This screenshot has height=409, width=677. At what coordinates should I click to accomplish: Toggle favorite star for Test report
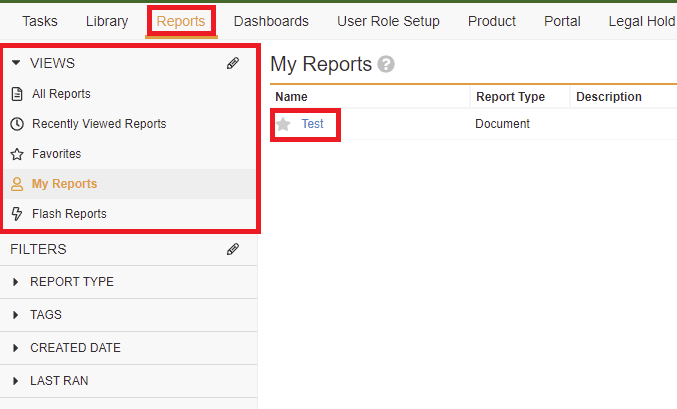coord(283,124)
